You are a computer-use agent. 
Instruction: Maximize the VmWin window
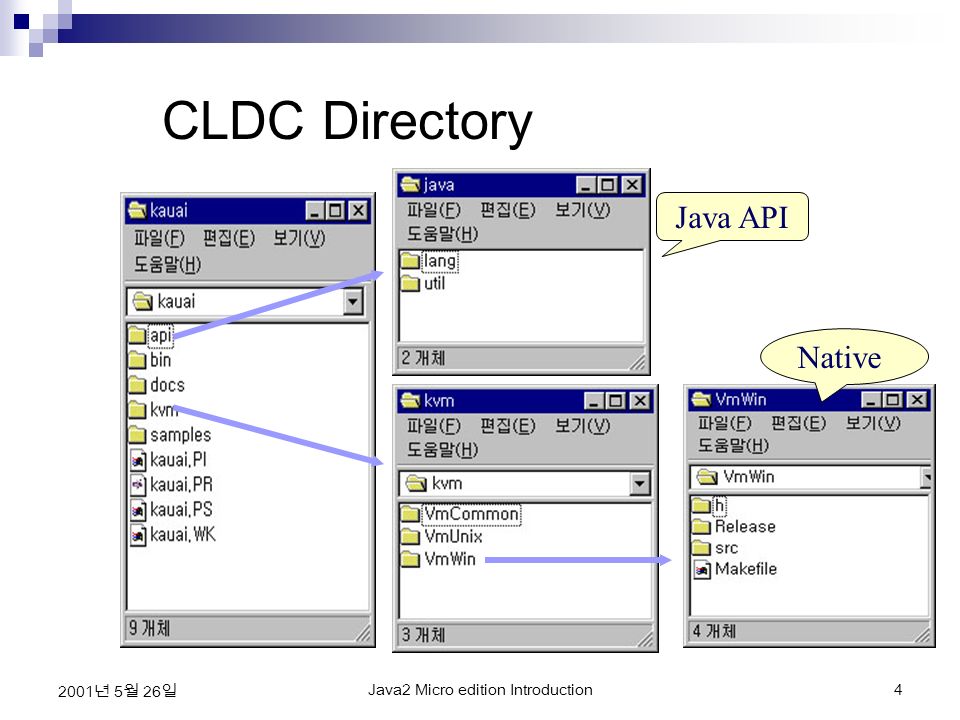tap(893, 400)
